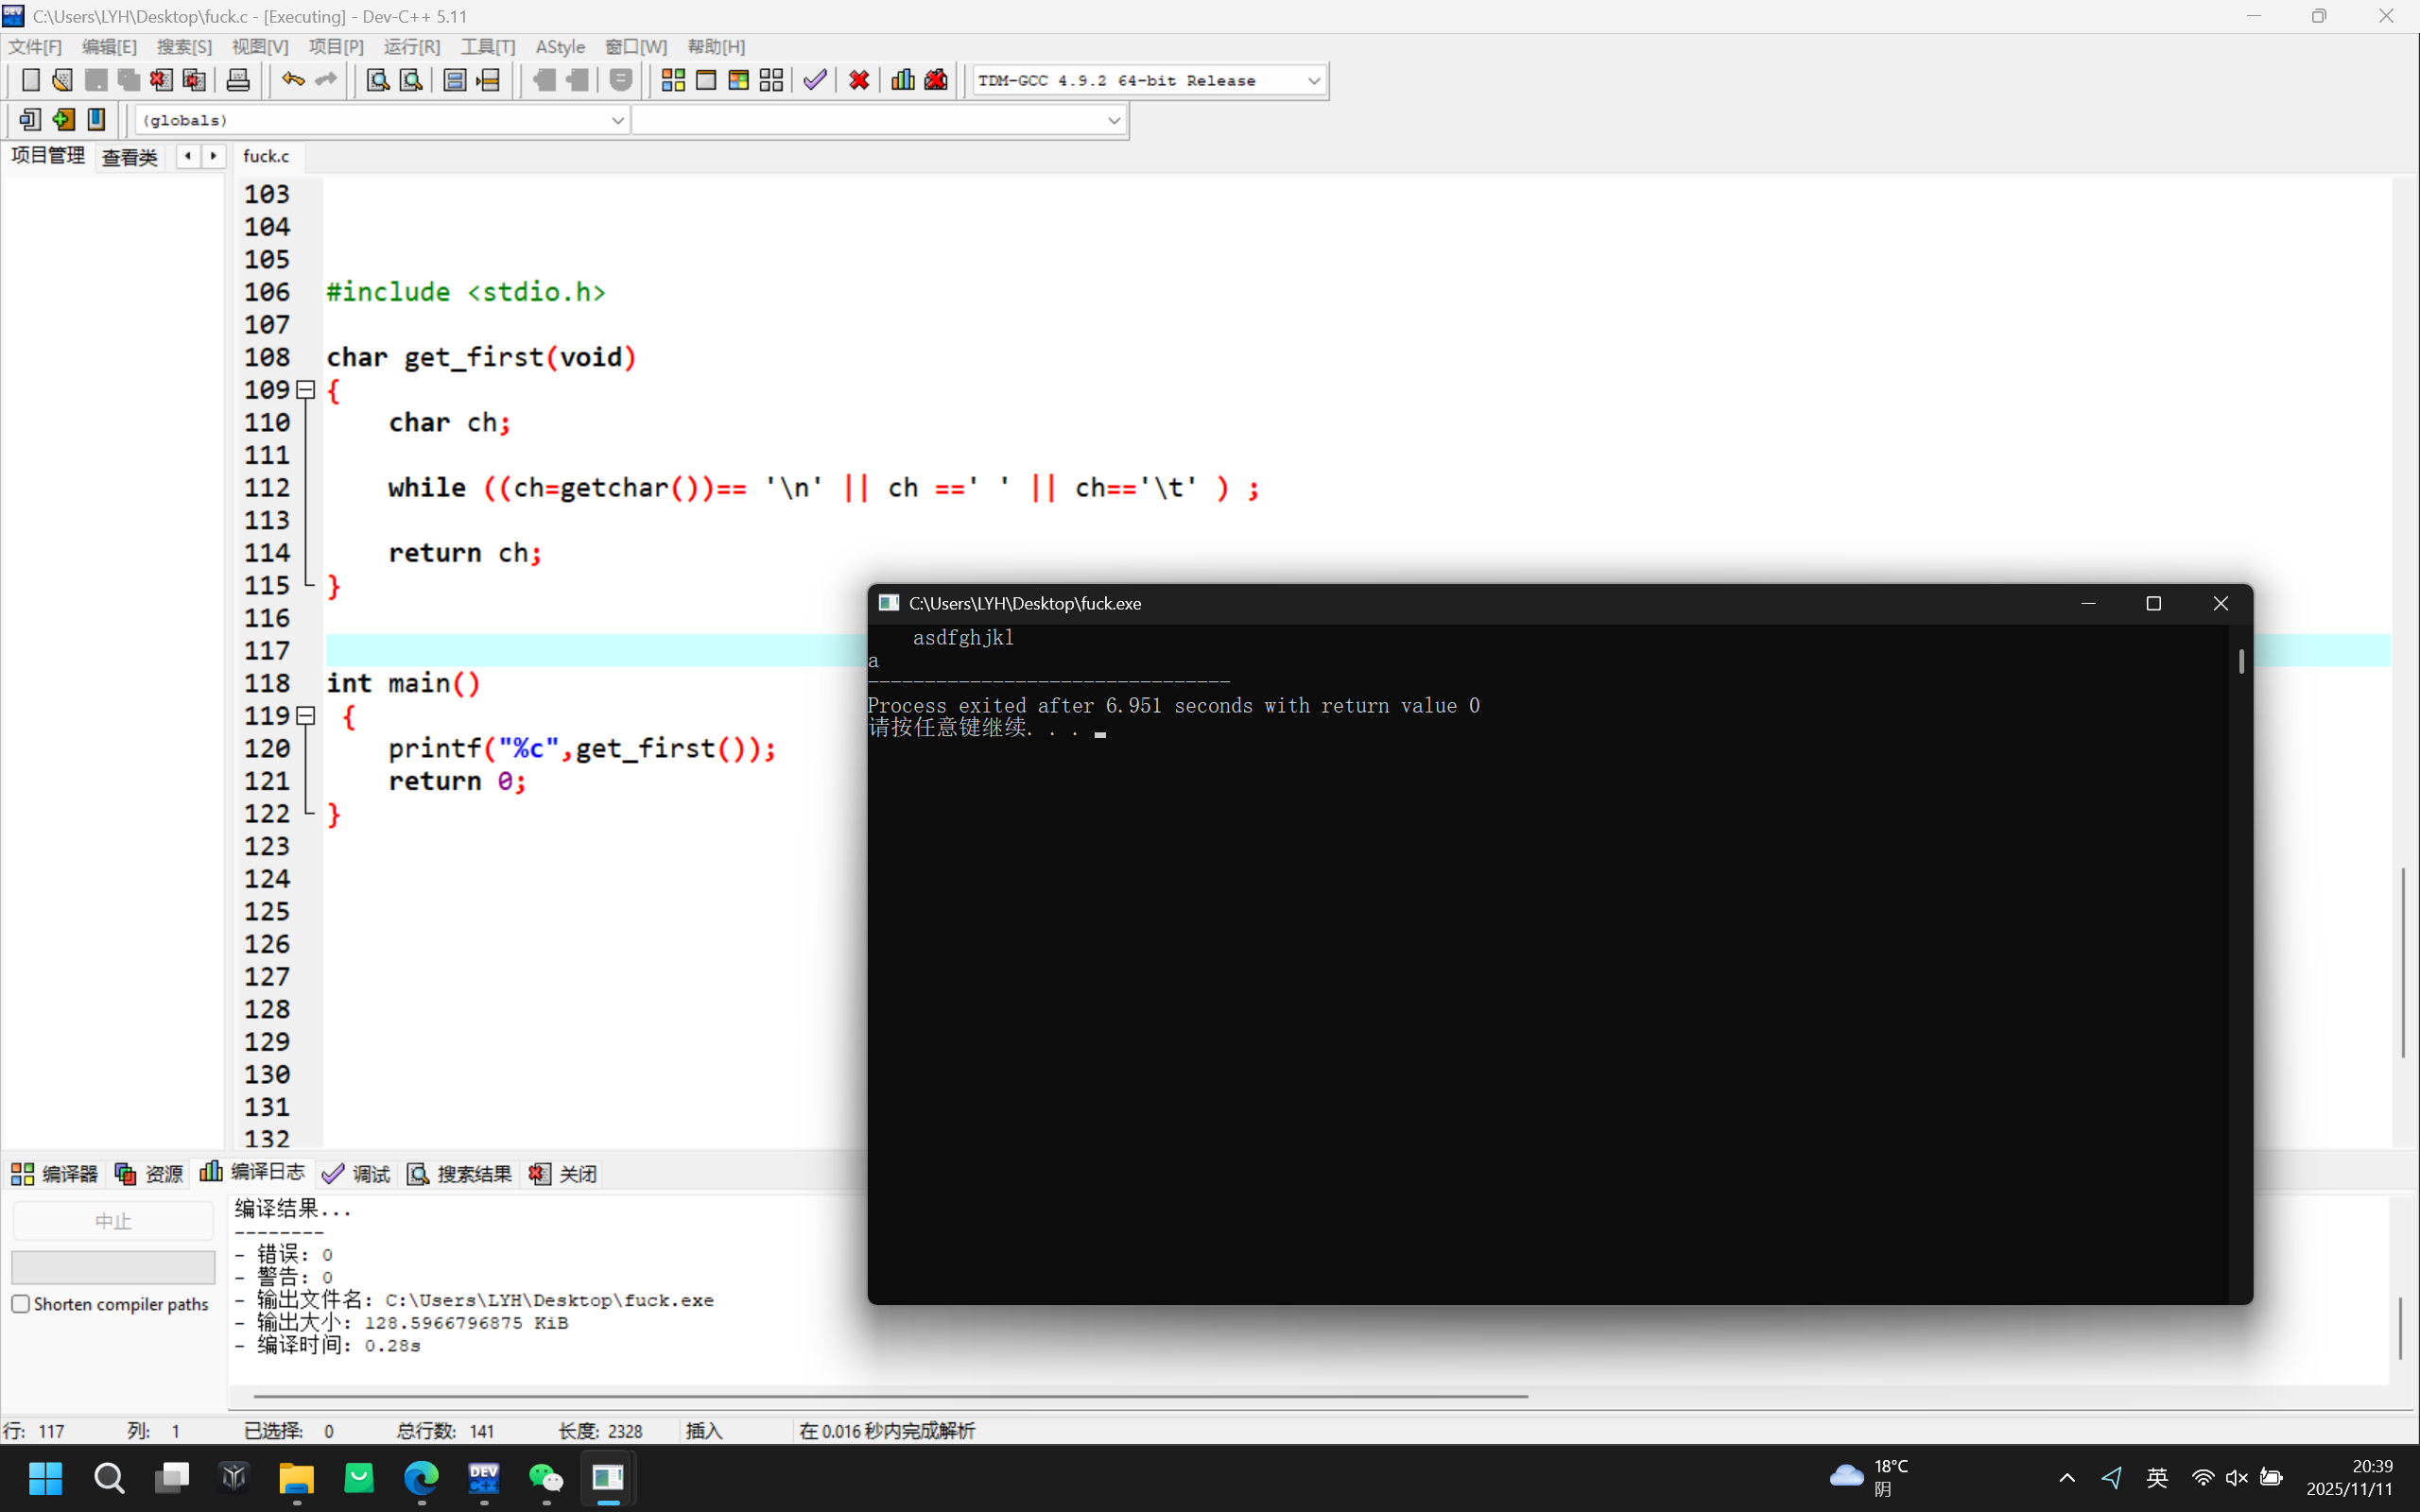The width and height of the screenshot is (2420, 1512).
Task: Click the Compile & Run multicolor icon
Action: (x=738, y=80)
